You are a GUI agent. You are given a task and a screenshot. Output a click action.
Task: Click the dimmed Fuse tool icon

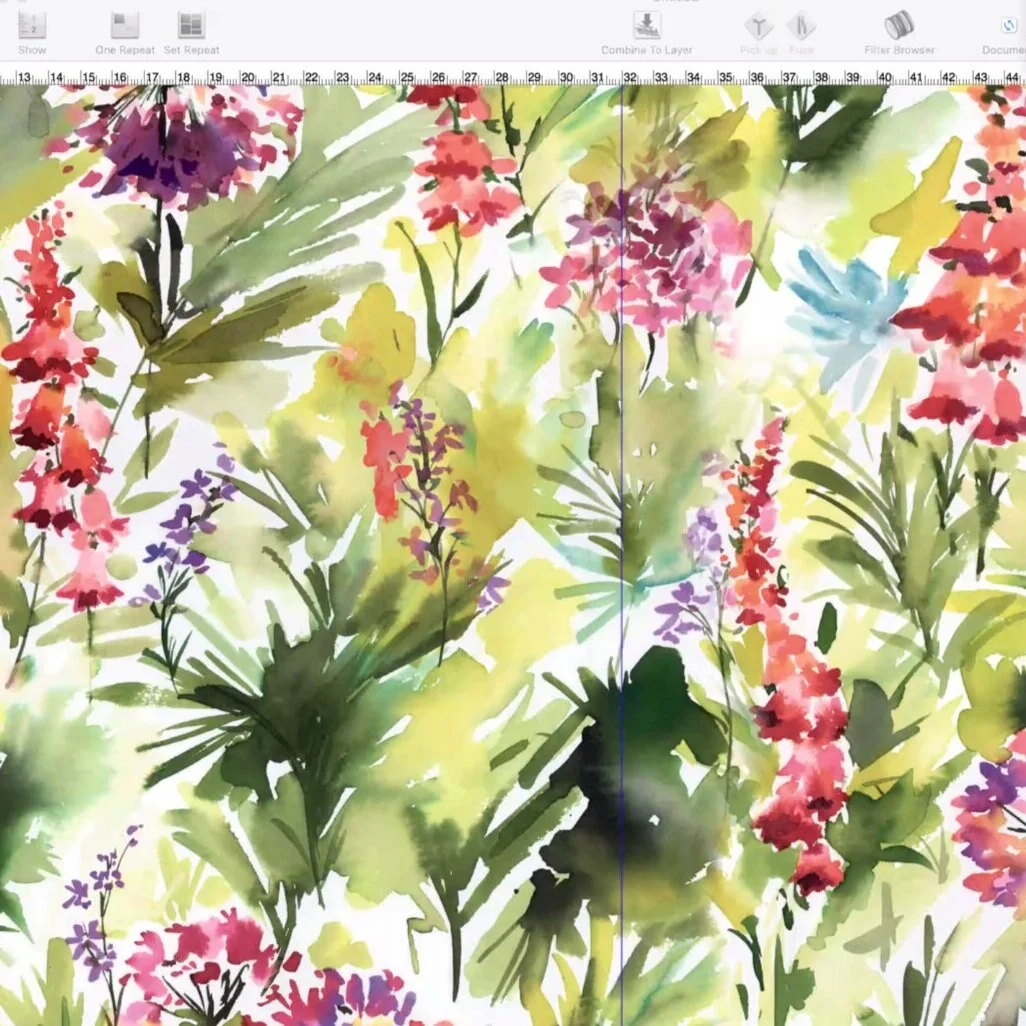(x=801, y=27)
